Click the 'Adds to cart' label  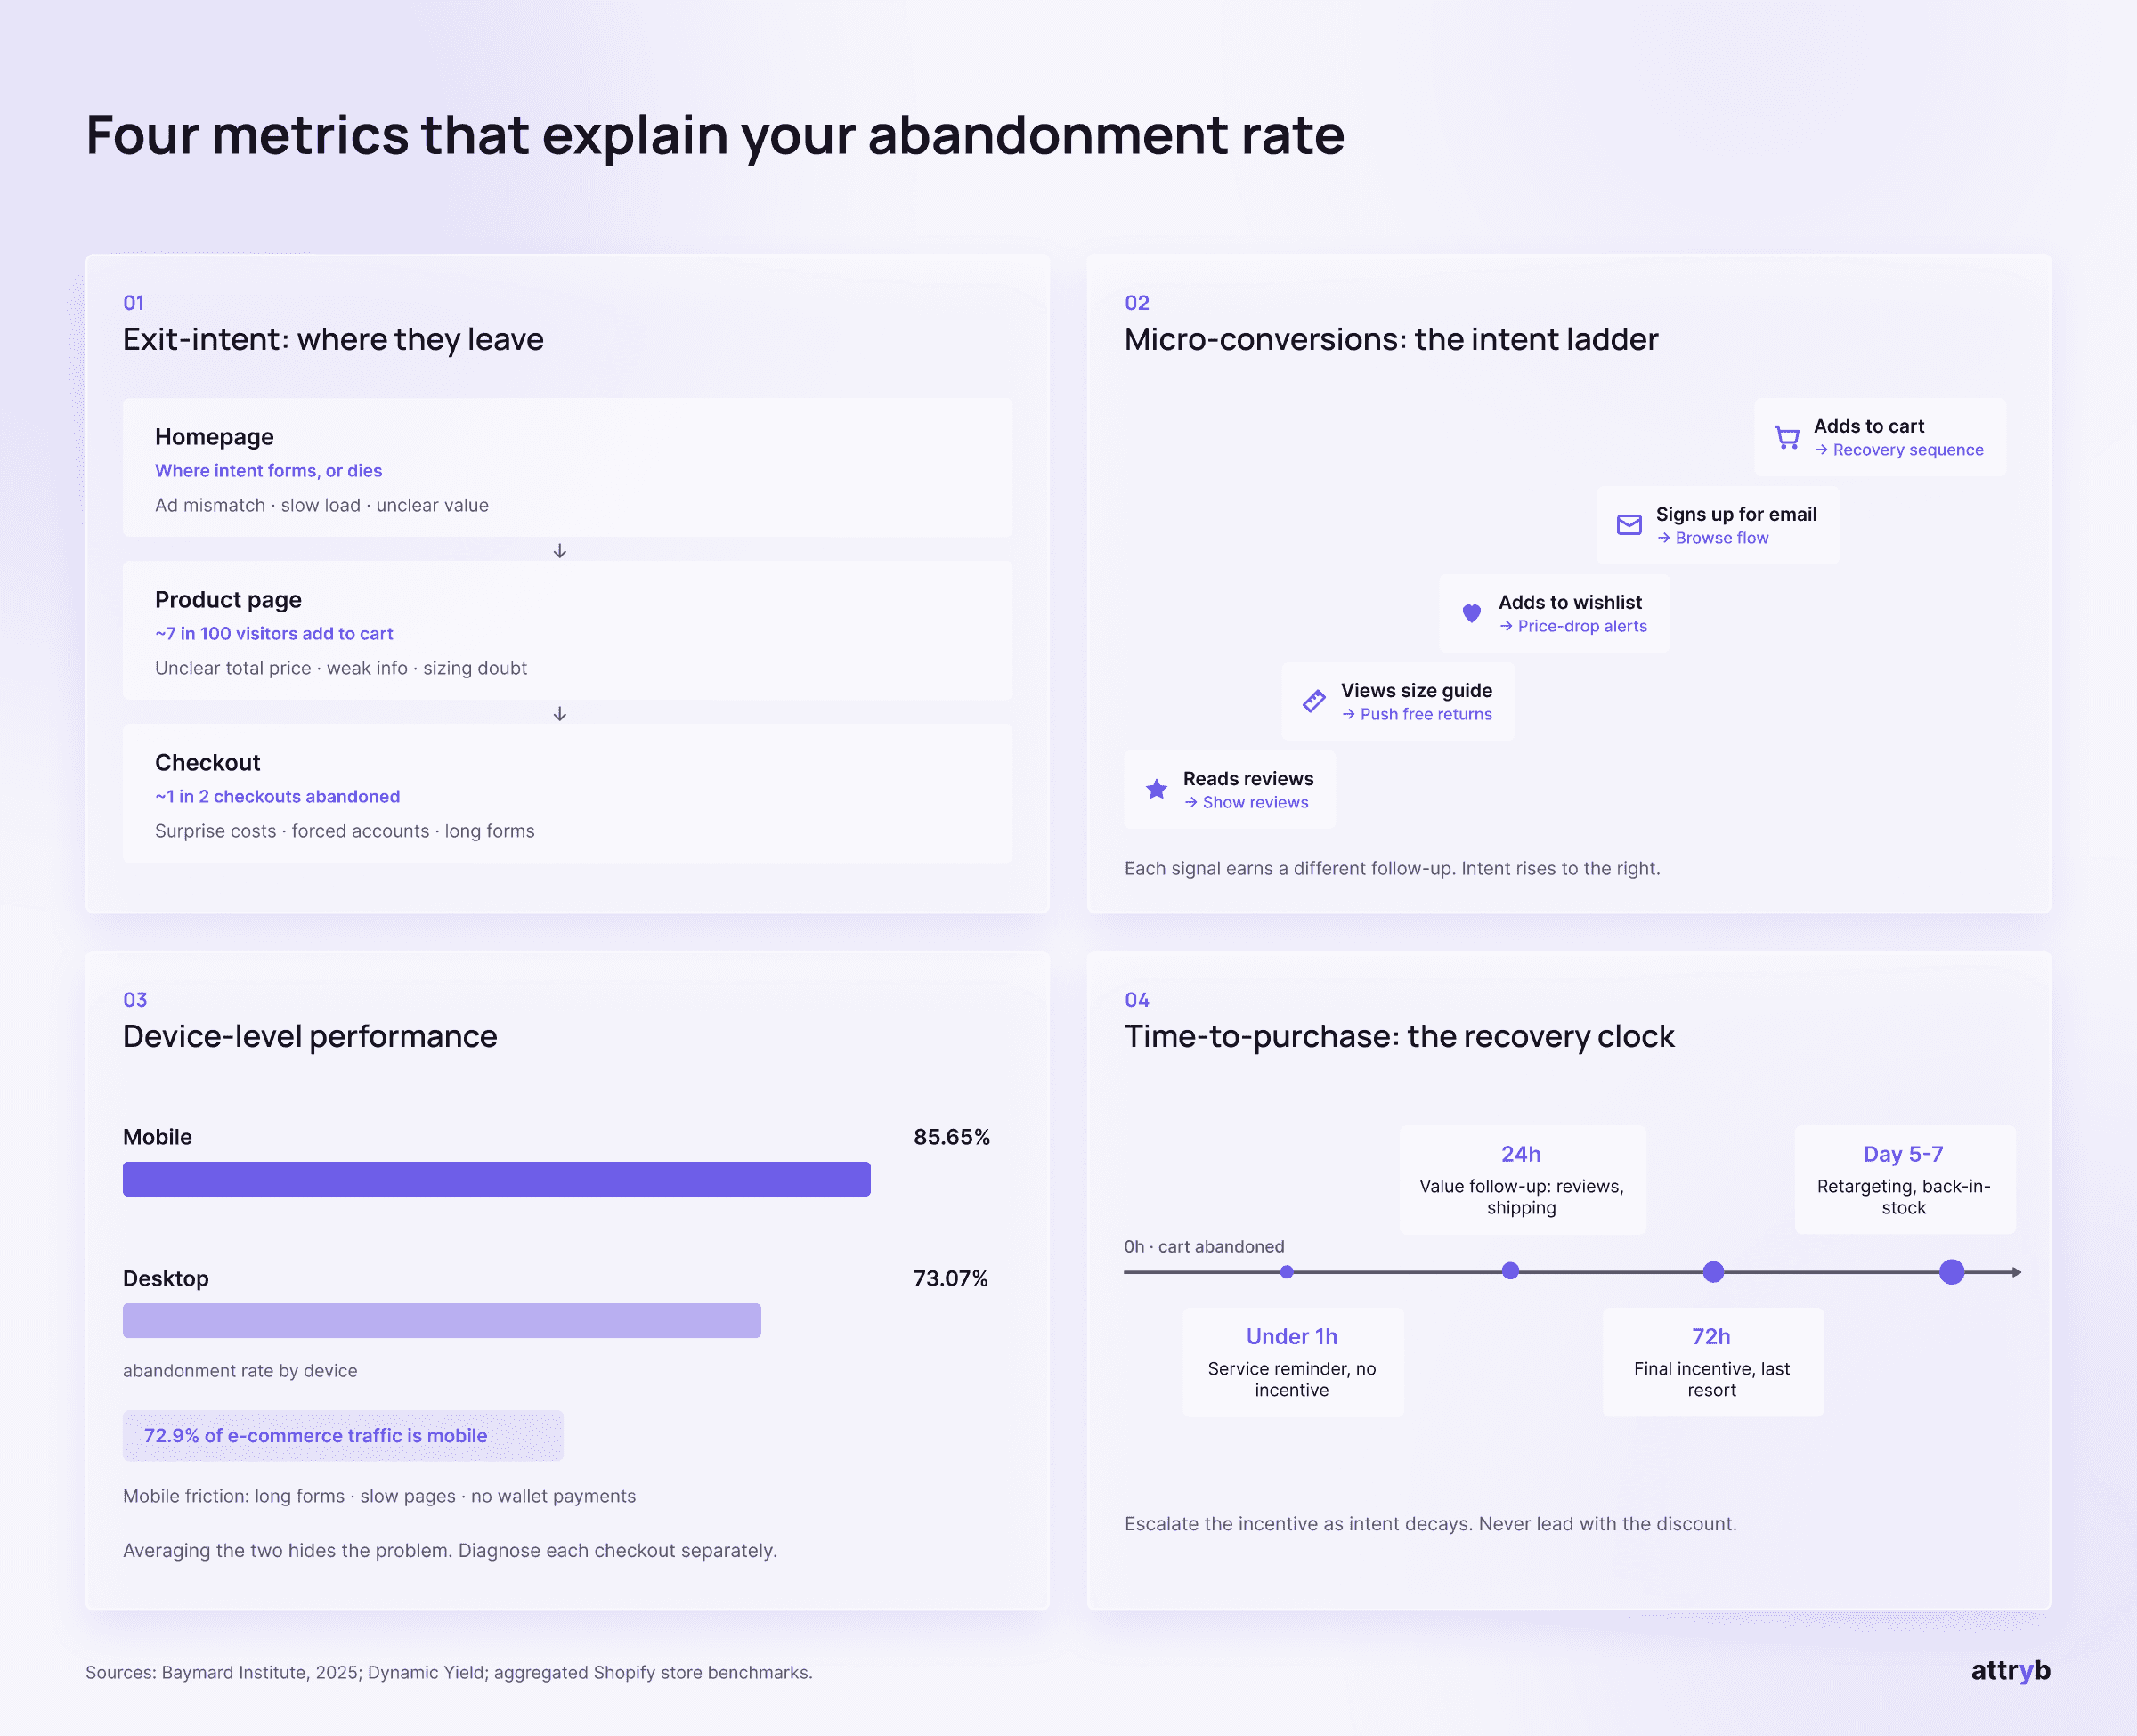pos(1869,427)
